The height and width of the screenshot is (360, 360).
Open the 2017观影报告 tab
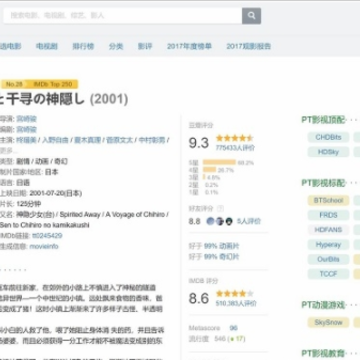249,46
